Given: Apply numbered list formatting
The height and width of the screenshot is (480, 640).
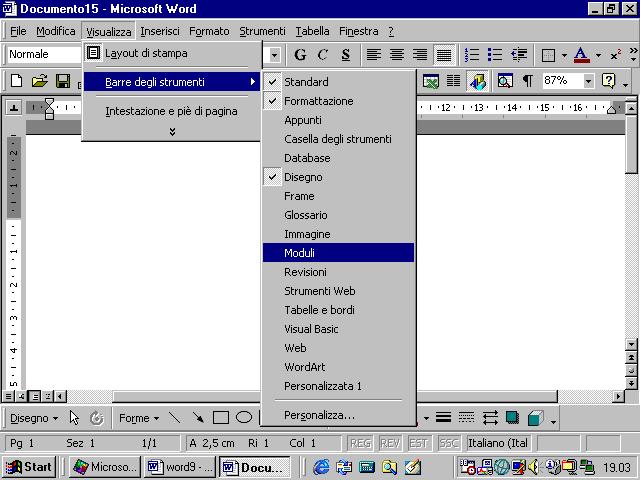Looking at the screenshot, I should [x=471, y=54].
